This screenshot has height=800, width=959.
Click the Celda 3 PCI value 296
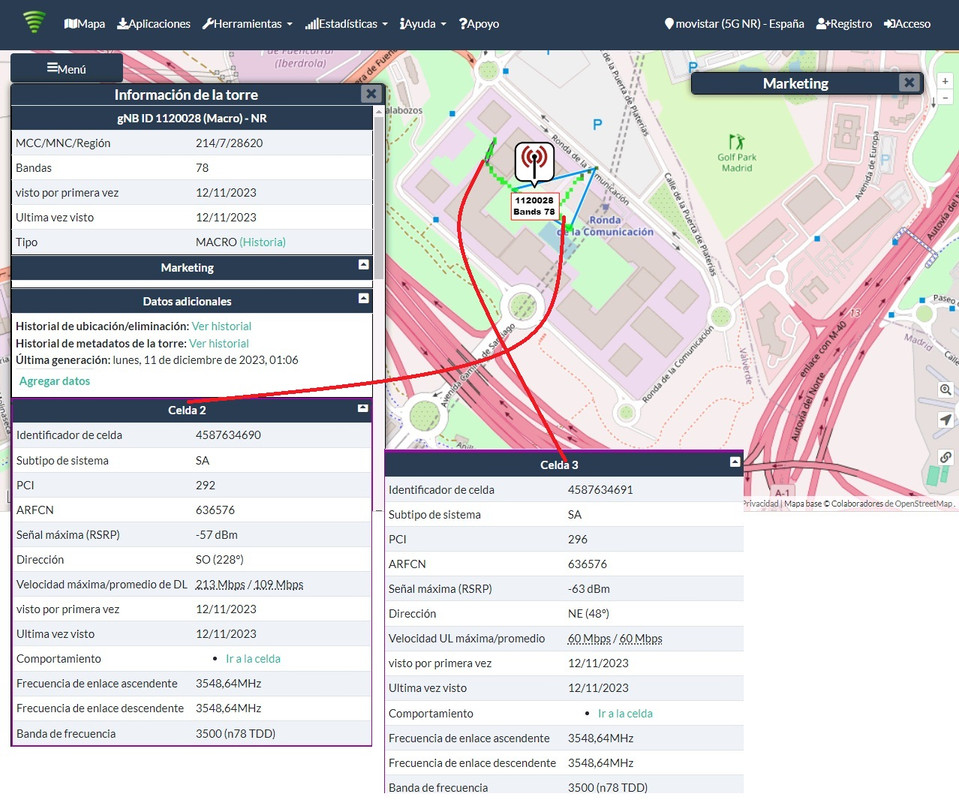coord(577,539)
